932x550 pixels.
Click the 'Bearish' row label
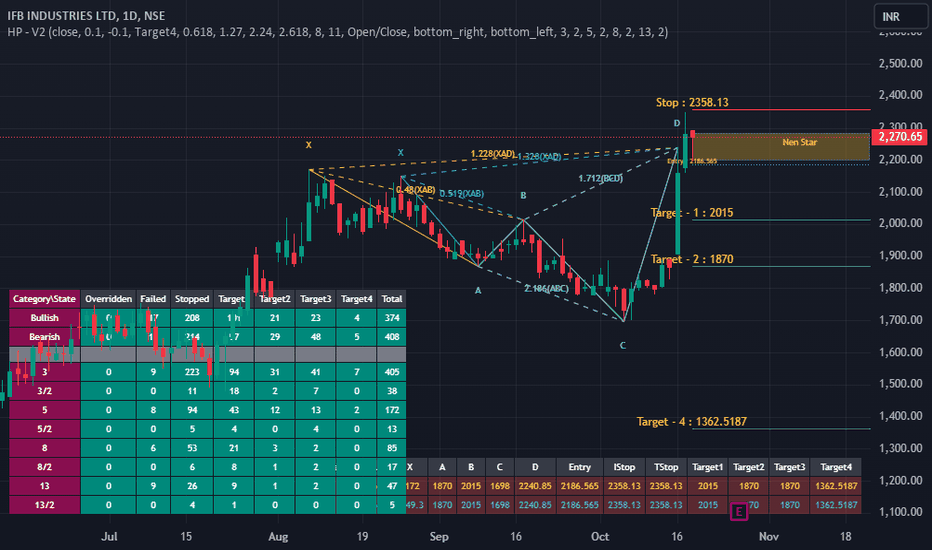point(45,337)
